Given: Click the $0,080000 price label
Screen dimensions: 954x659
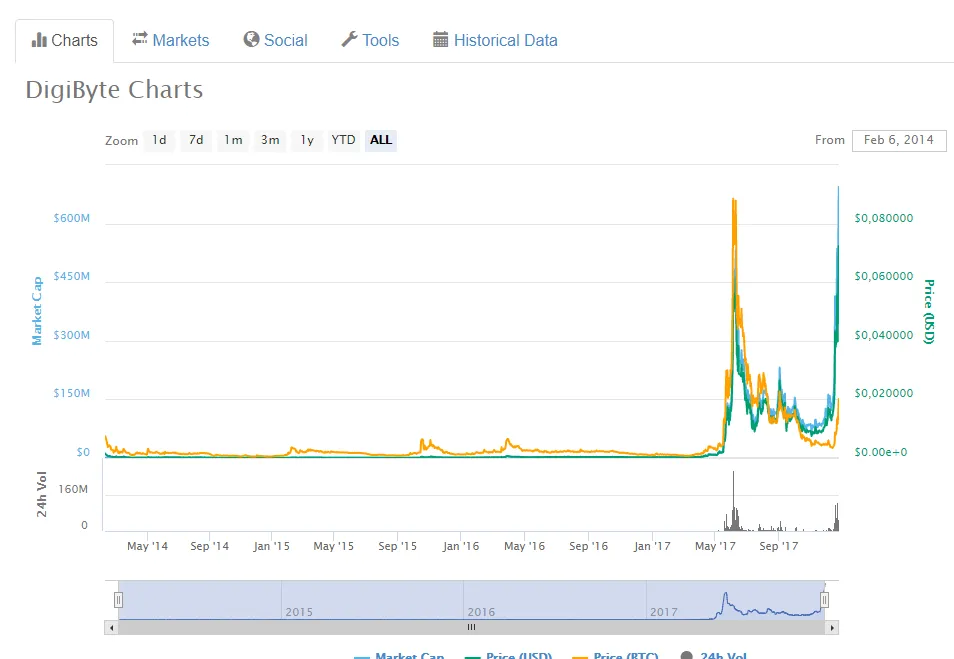Looking at the screenshot, I should (883, 218).
